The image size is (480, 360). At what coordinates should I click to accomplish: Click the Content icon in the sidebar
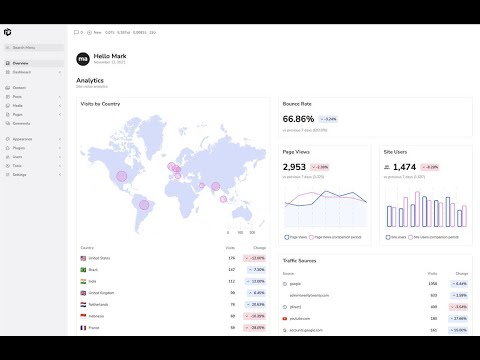click(x=8, y=88)
